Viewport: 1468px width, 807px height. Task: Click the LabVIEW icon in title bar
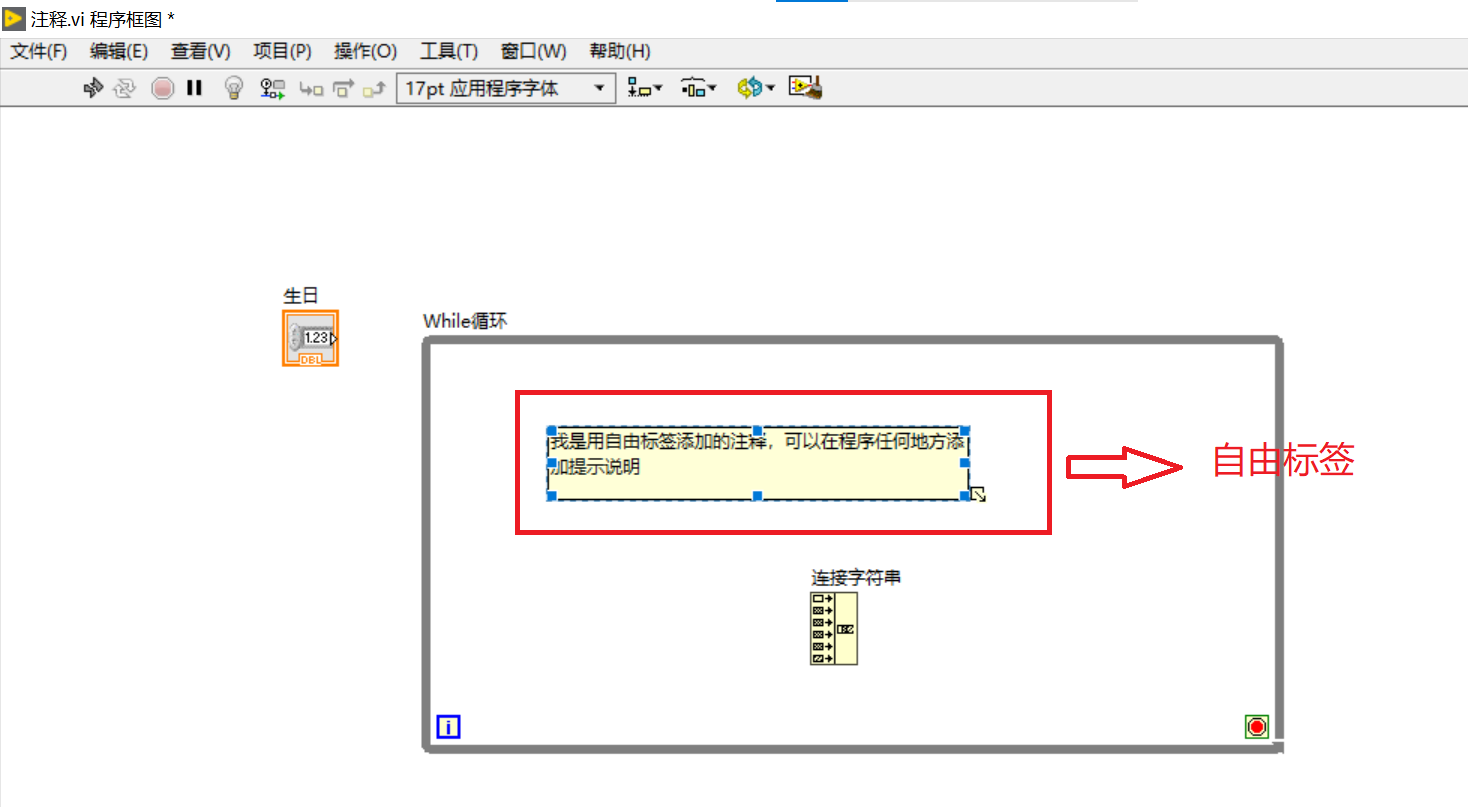point(14,18)
